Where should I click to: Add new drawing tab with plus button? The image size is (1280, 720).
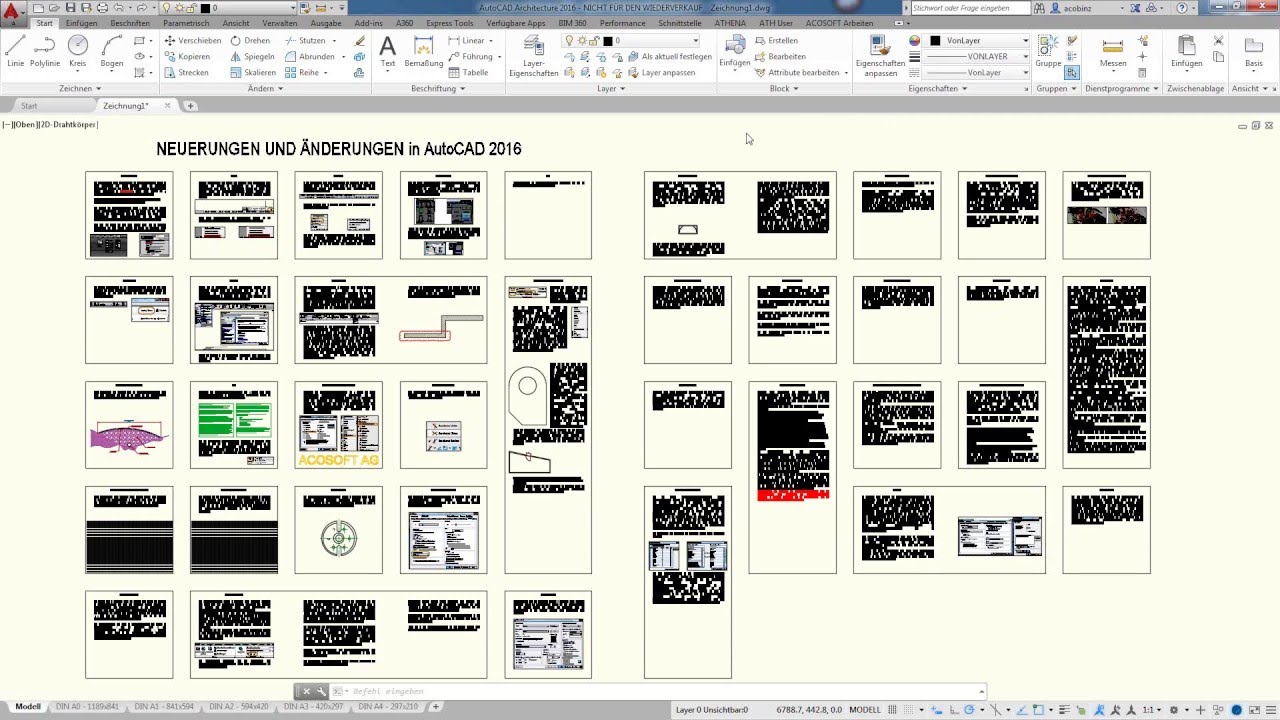[x=190, y=105]
